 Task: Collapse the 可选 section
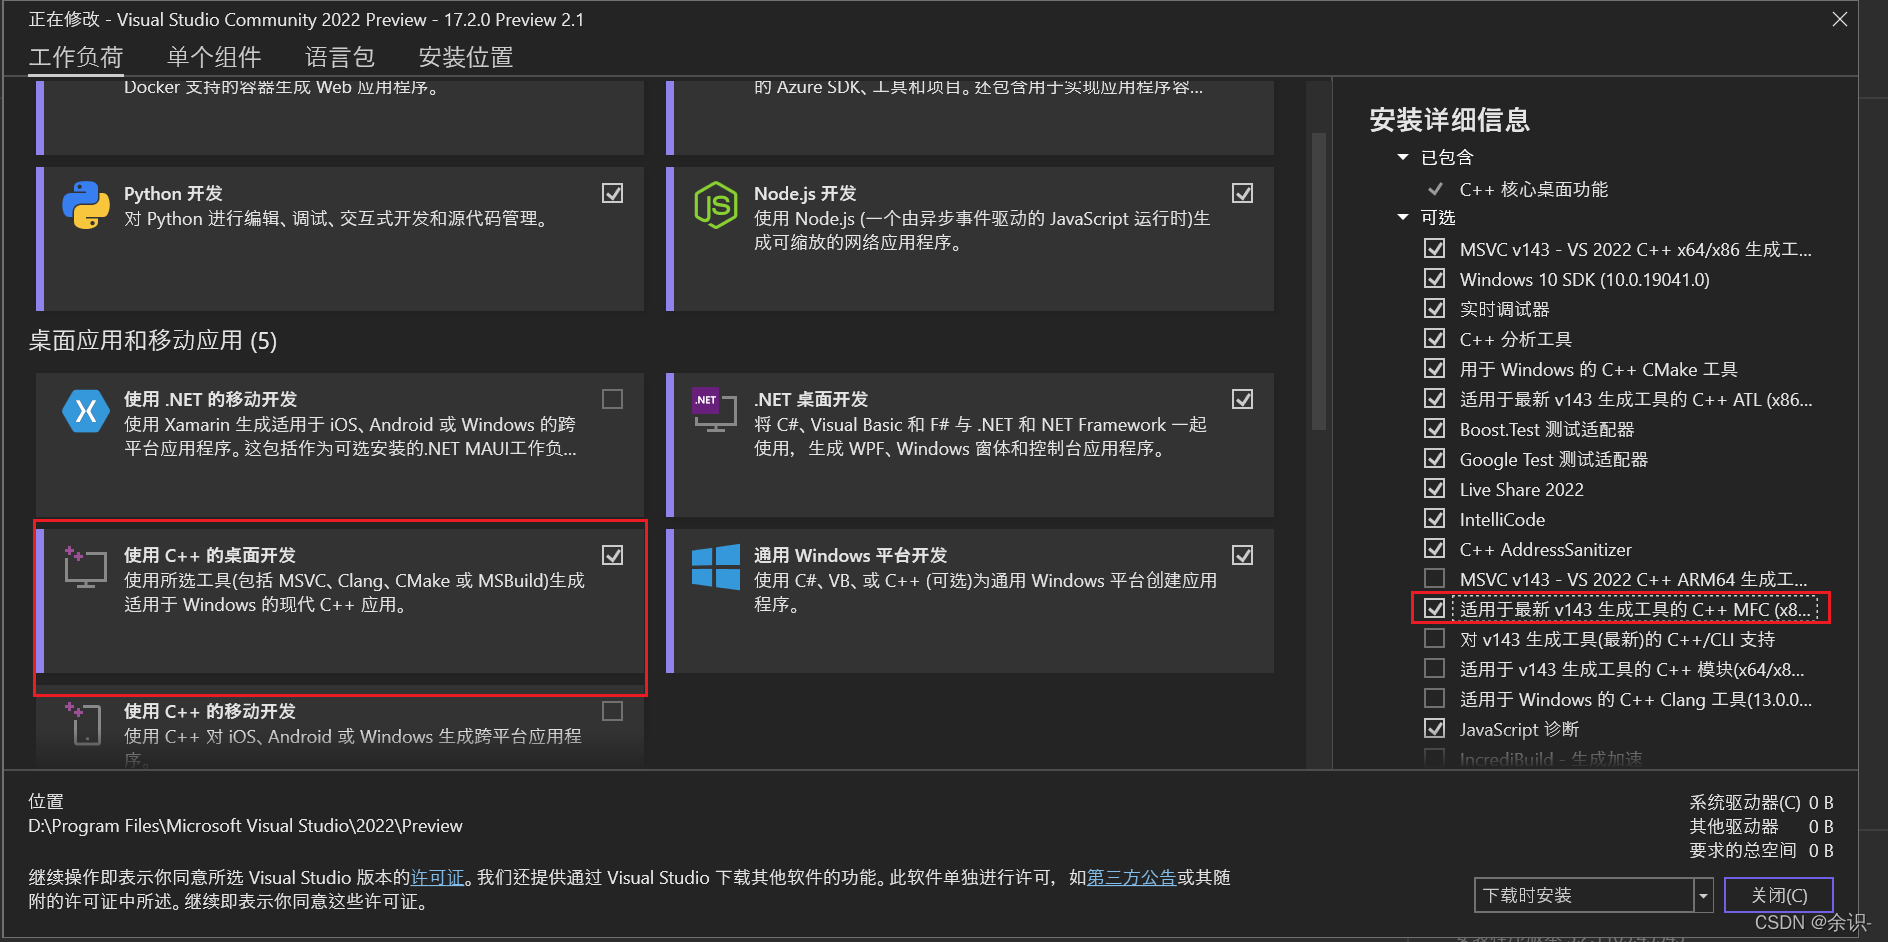(1403, 217)
